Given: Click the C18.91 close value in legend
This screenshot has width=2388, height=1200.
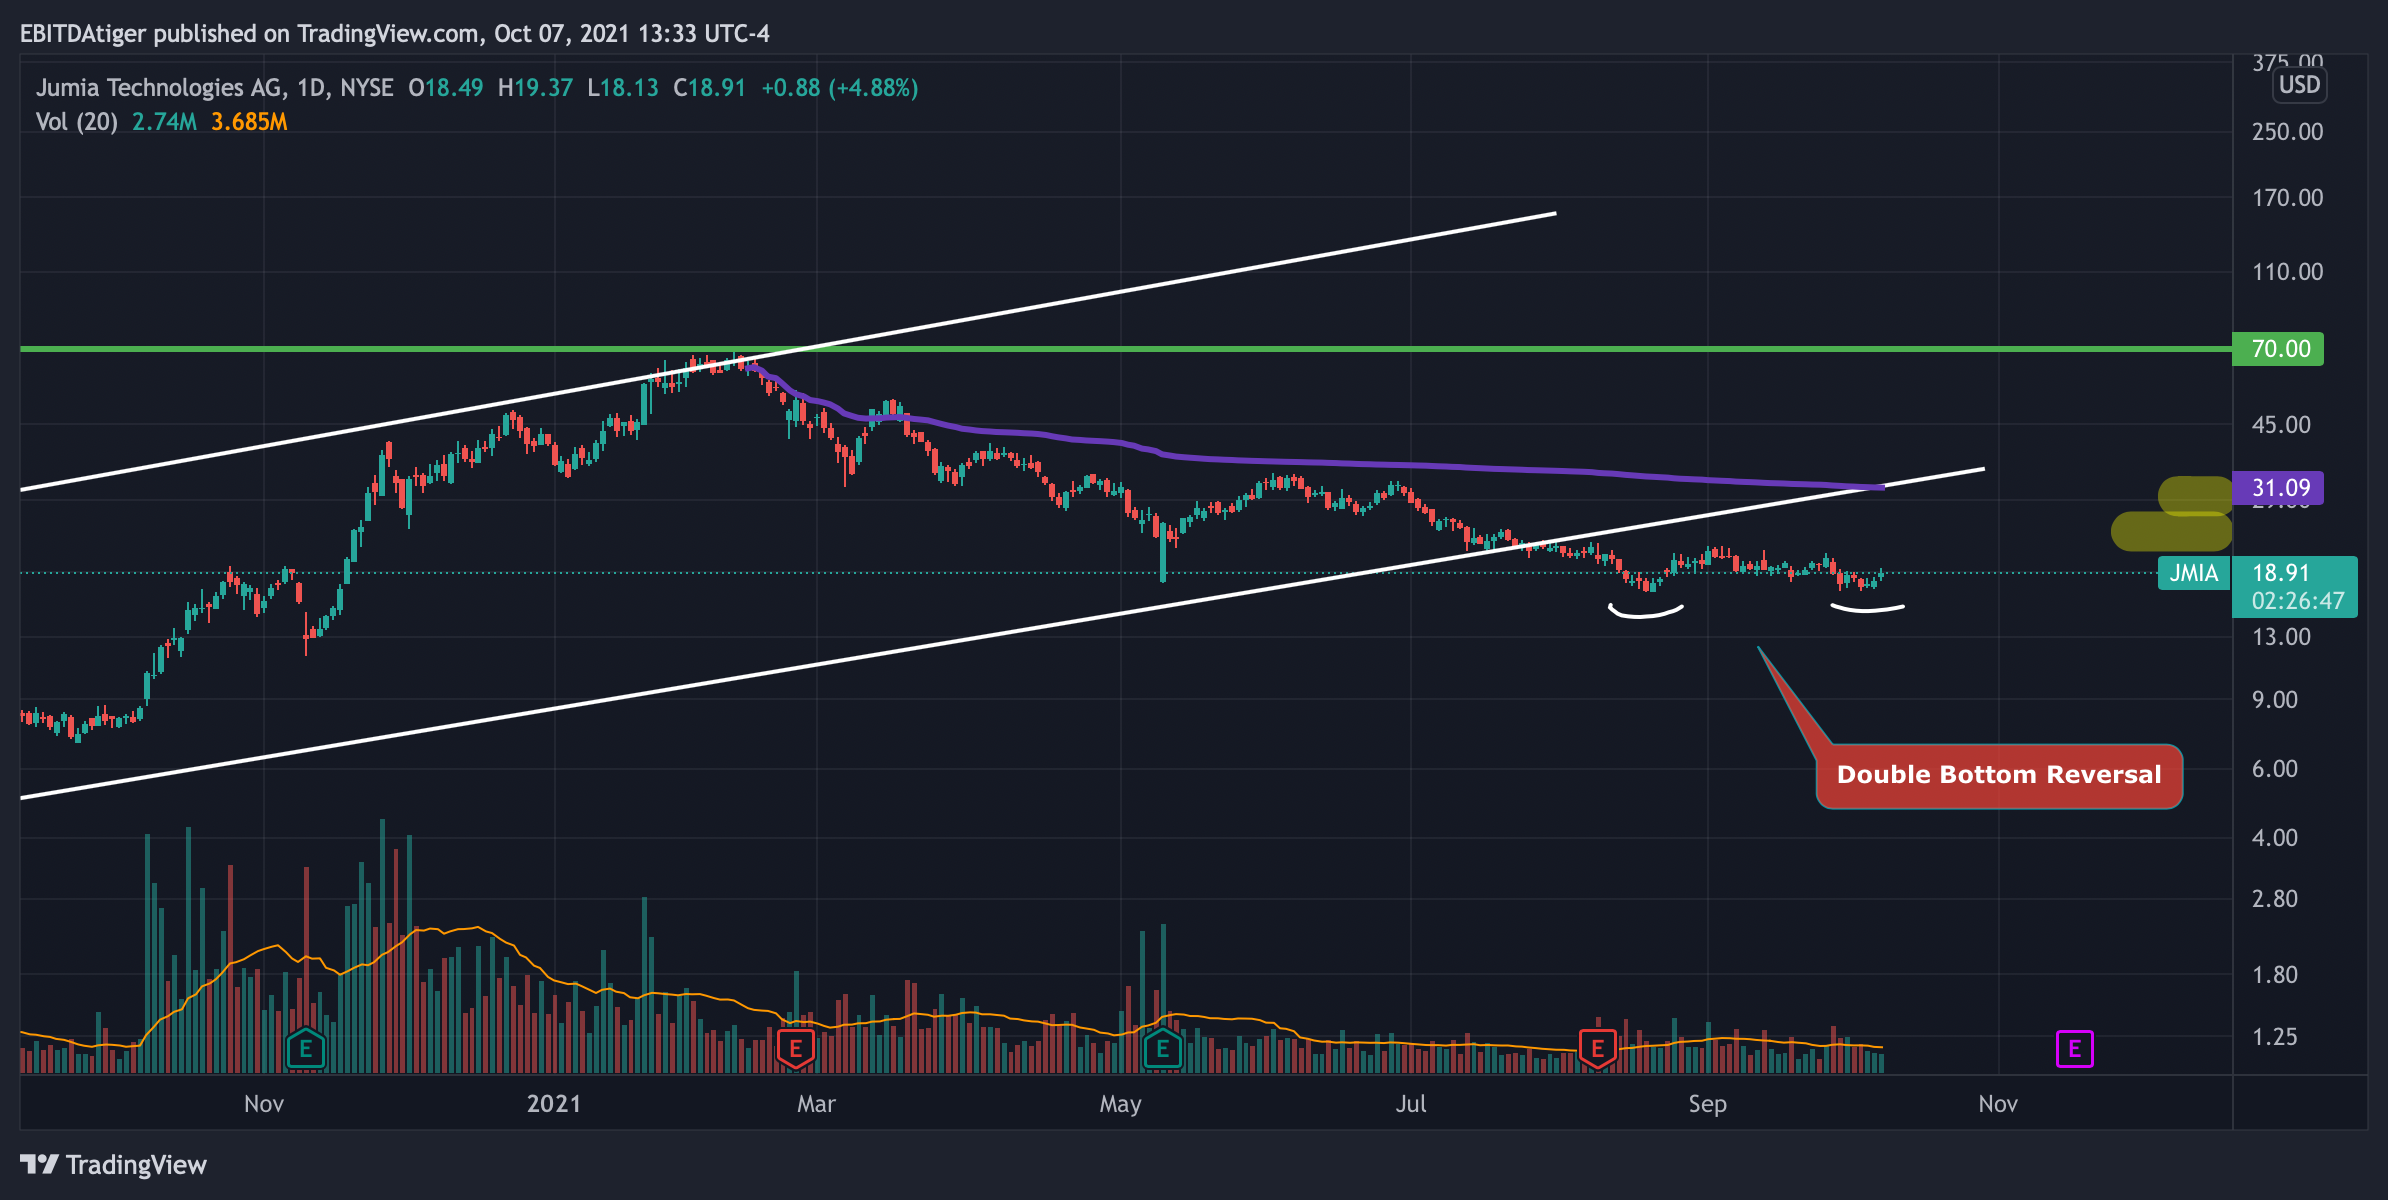Looking at the screenshot, I should (x=709, y=88).
